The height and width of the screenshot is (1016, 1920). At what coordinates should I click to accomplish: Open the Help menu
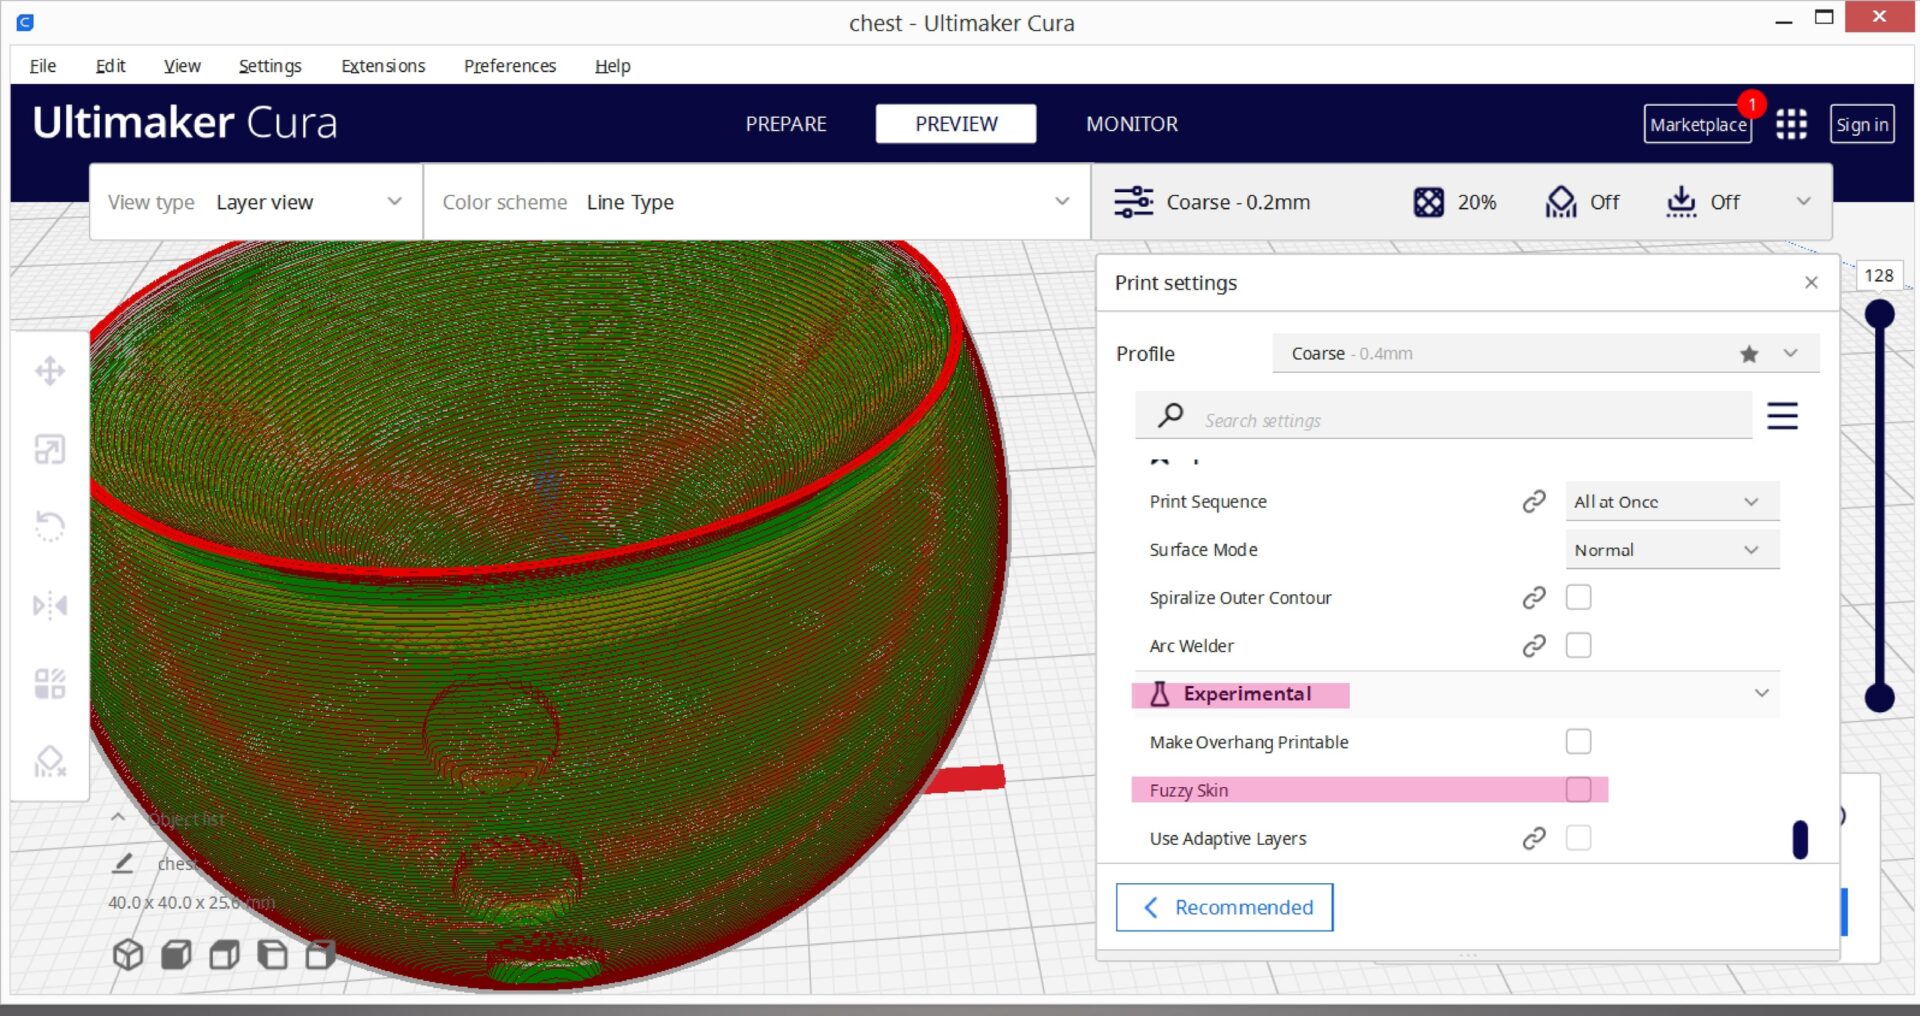(x=613, y=66)
